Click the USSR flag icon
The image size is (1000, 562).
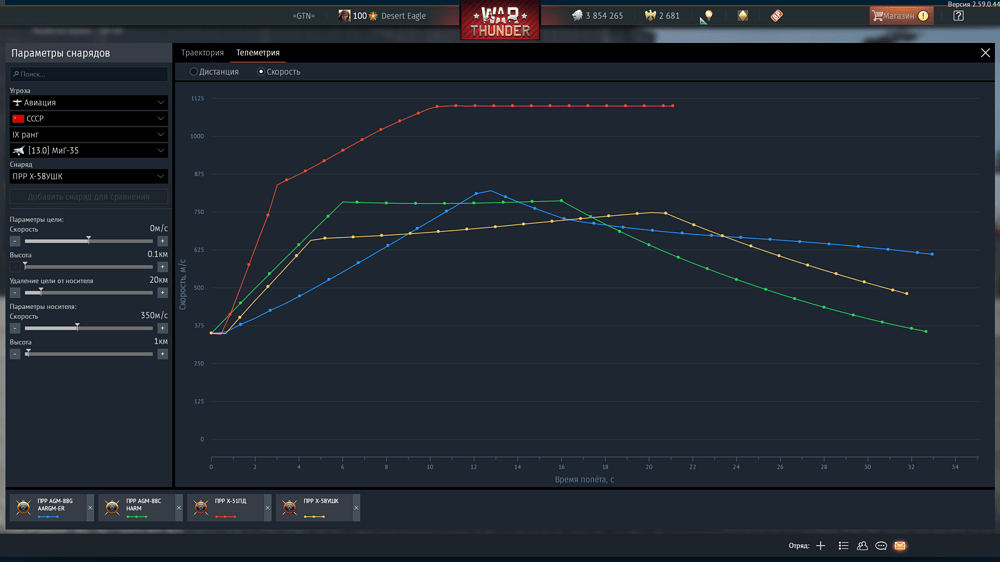pos(18,119)
